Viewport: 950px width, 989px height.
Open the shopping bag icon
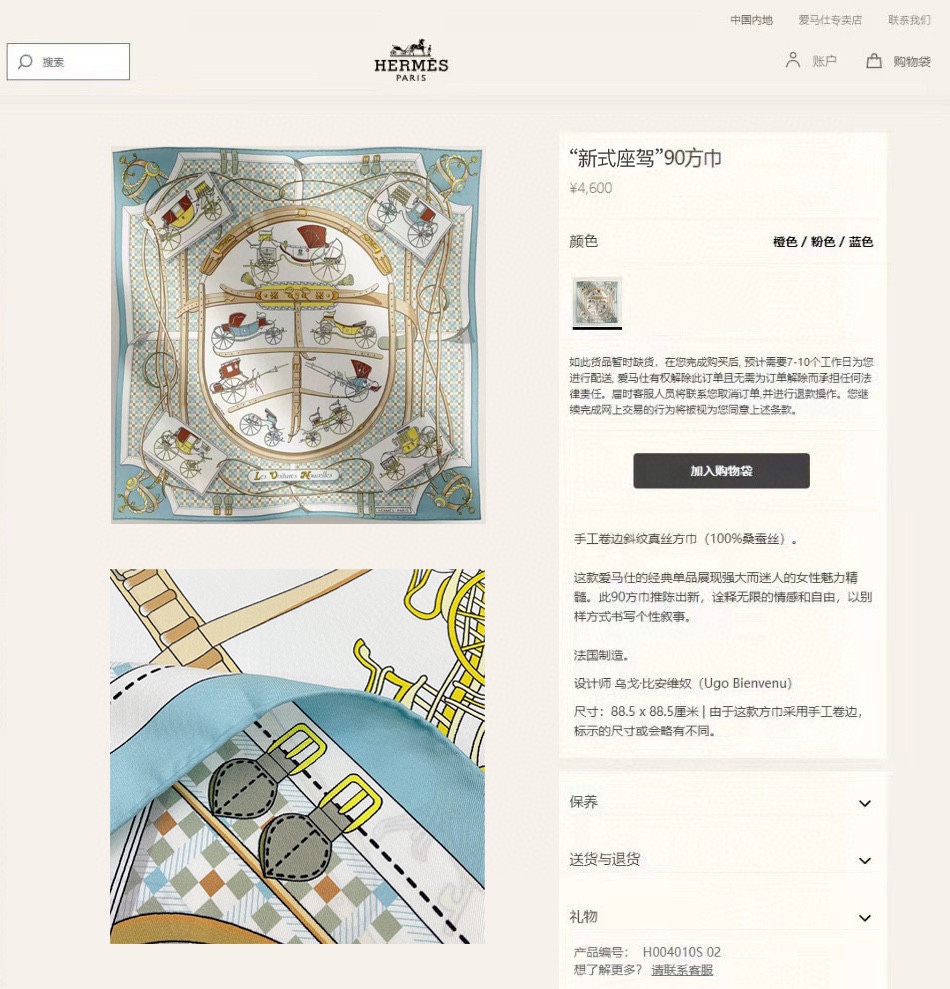pos(874,61)
